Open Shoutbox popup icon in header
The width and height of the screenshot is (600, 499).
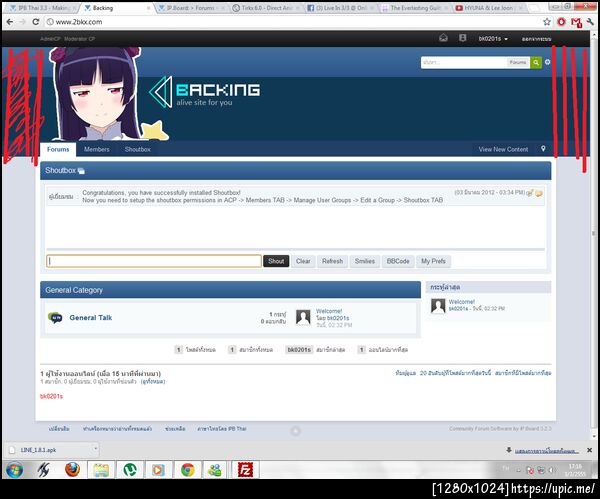click(81, 171)
